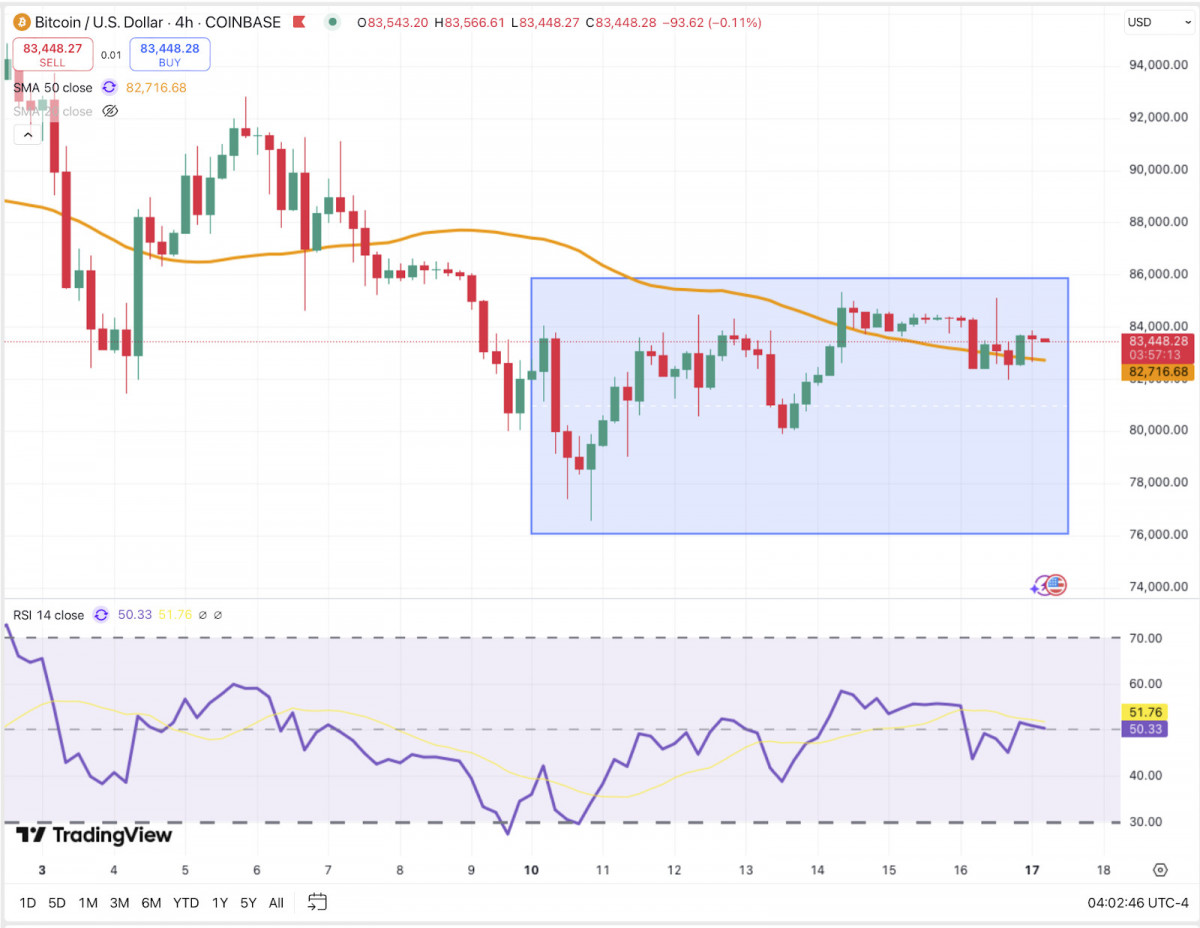1200x928 pixels.
Task: Select the 6M time range
Action: tap(151, 903)
